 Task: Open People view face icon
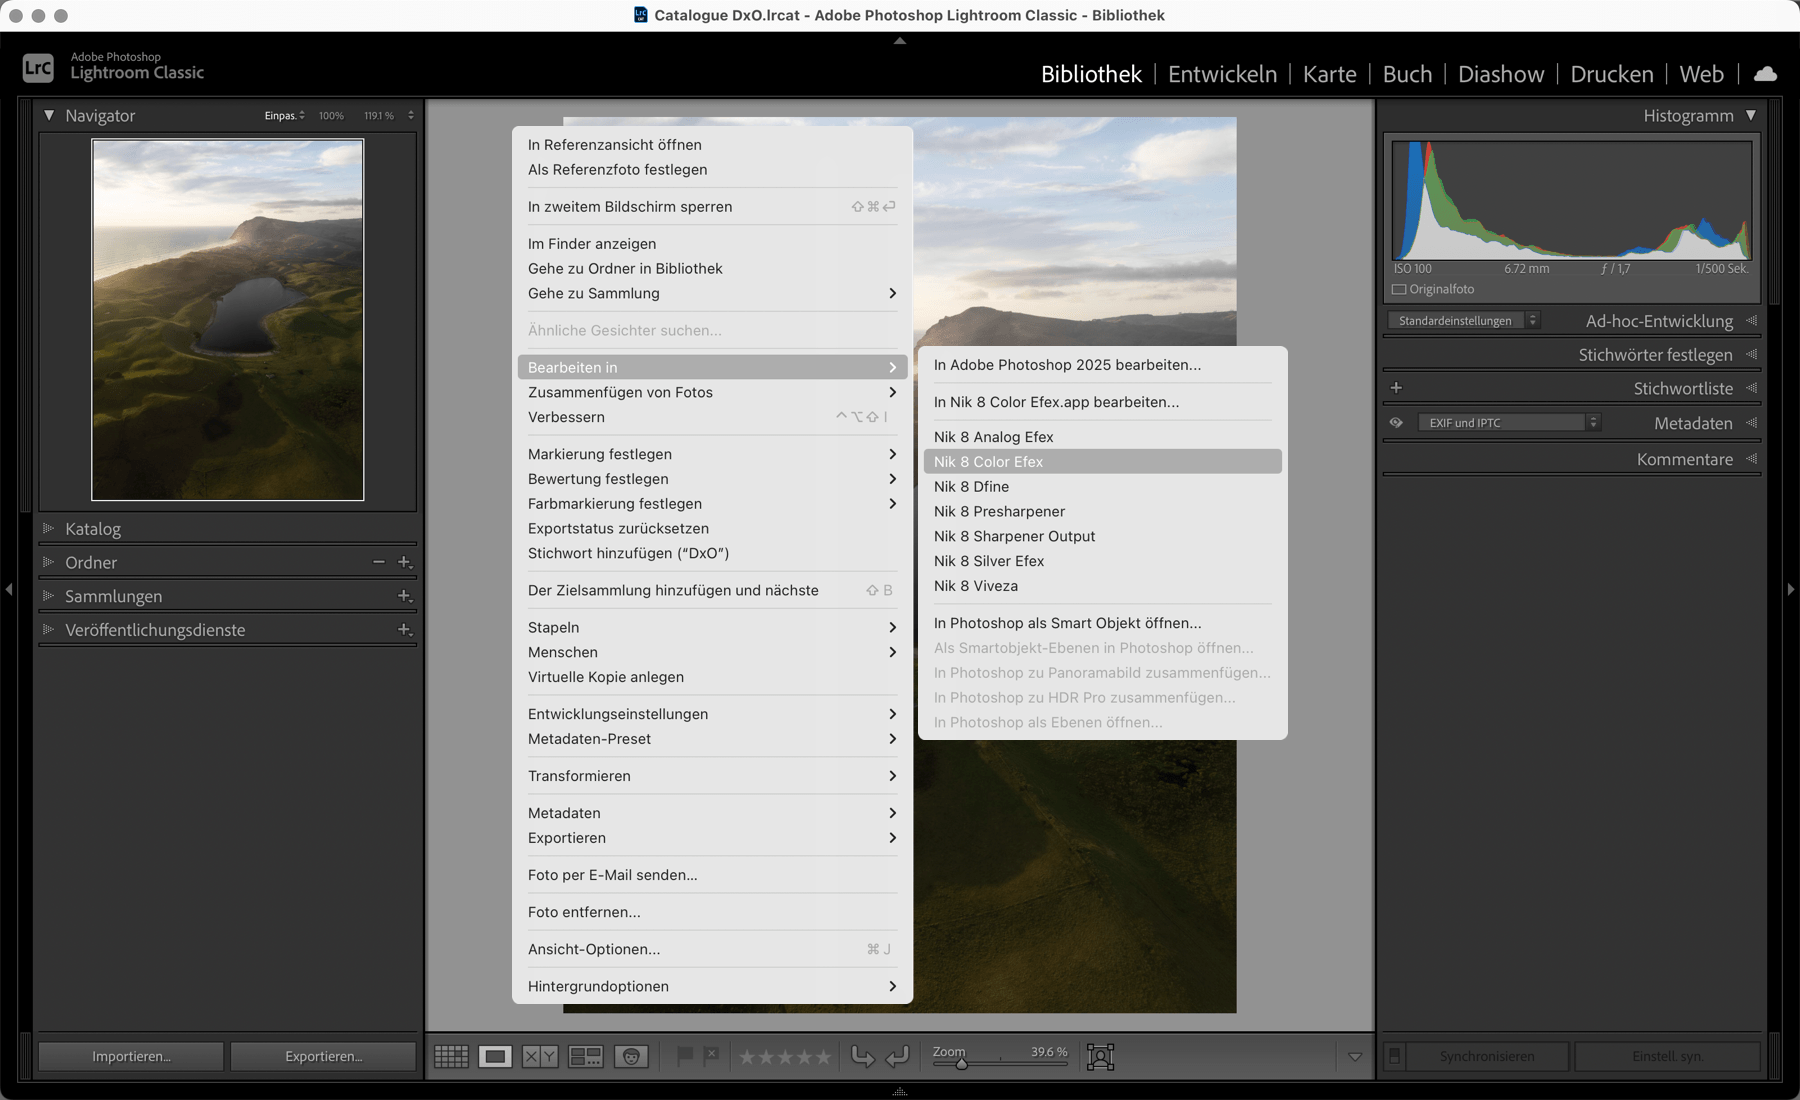pos(631,1056)
